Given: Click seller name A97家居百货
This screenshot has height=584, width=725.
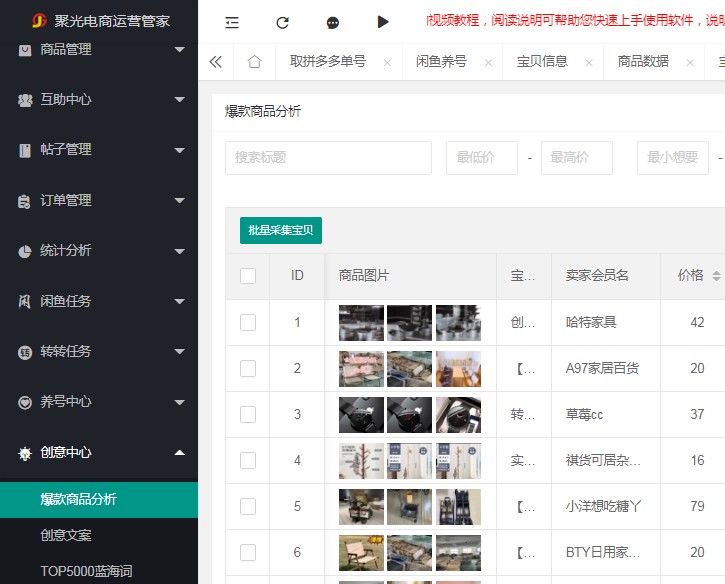Looking at the screenshot, I should coord(602,369).
